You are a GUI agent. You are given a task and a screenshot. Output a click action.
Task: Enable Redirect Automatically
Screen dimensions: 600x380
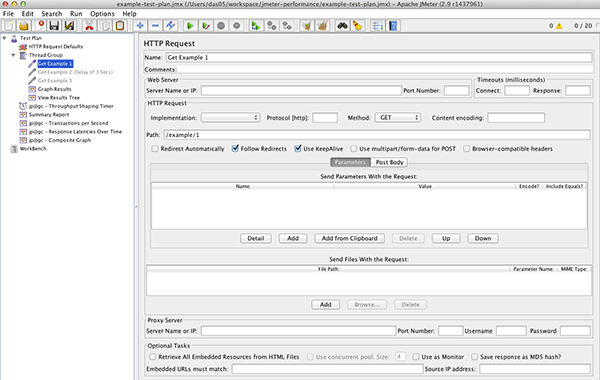155,148
